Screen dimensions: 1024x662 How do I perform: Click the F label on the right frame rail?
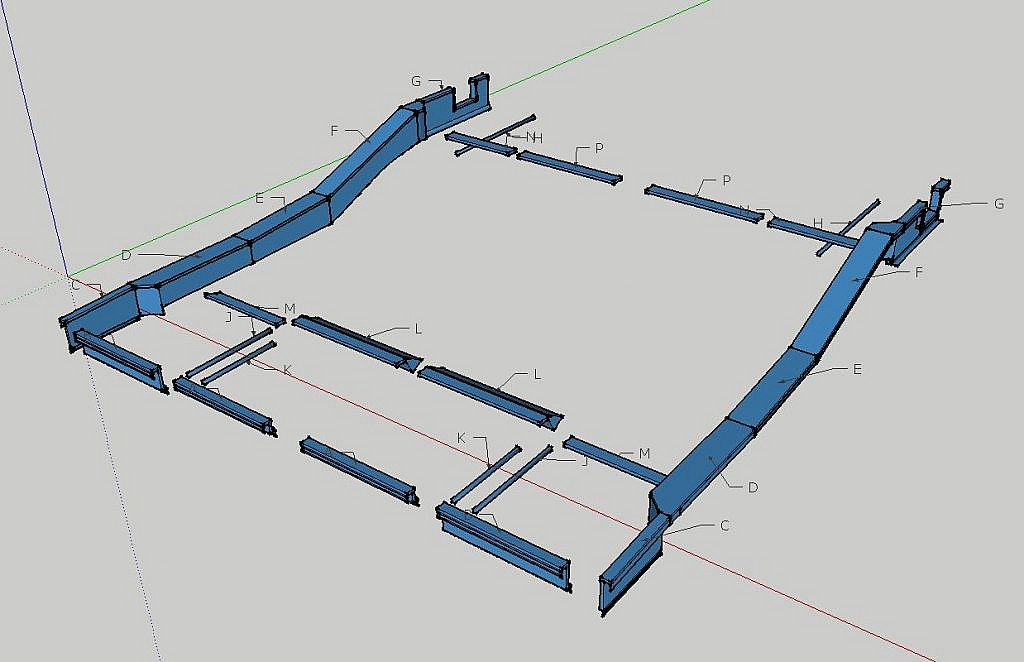(918, 272)
